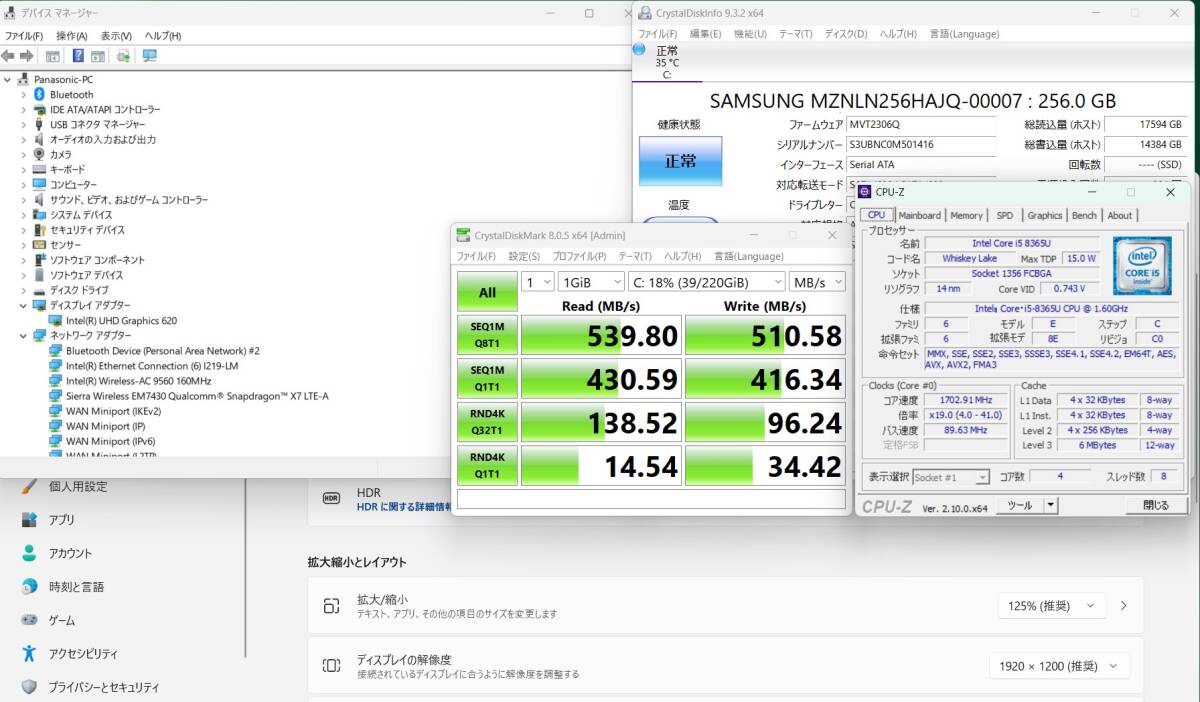Image resolution: width=1200 pixels, height=702 pixels.
Task: Switch to the Graphics tab in CPU-Z
Action: click(x=1044, y=215)
